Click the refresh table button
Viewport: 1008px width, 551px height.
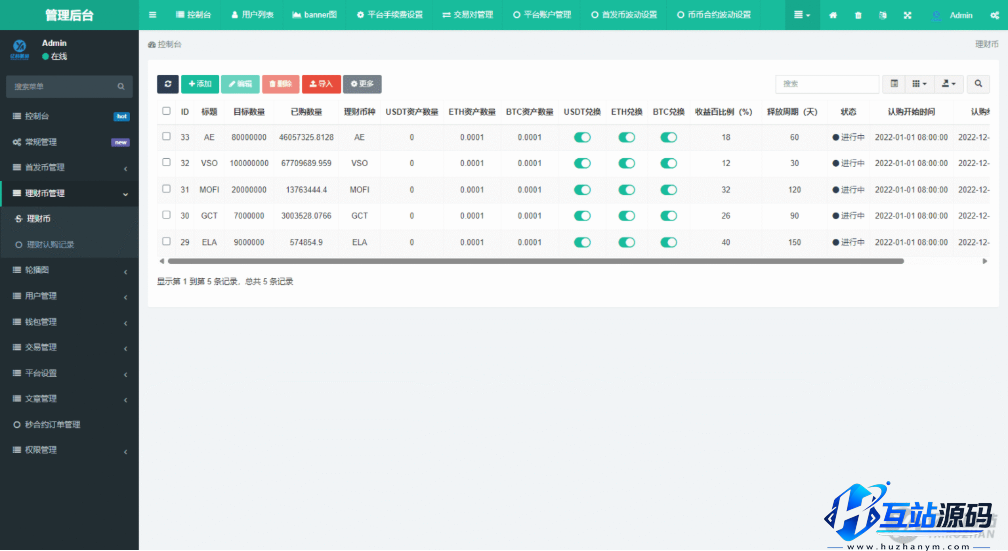point(167,84)
